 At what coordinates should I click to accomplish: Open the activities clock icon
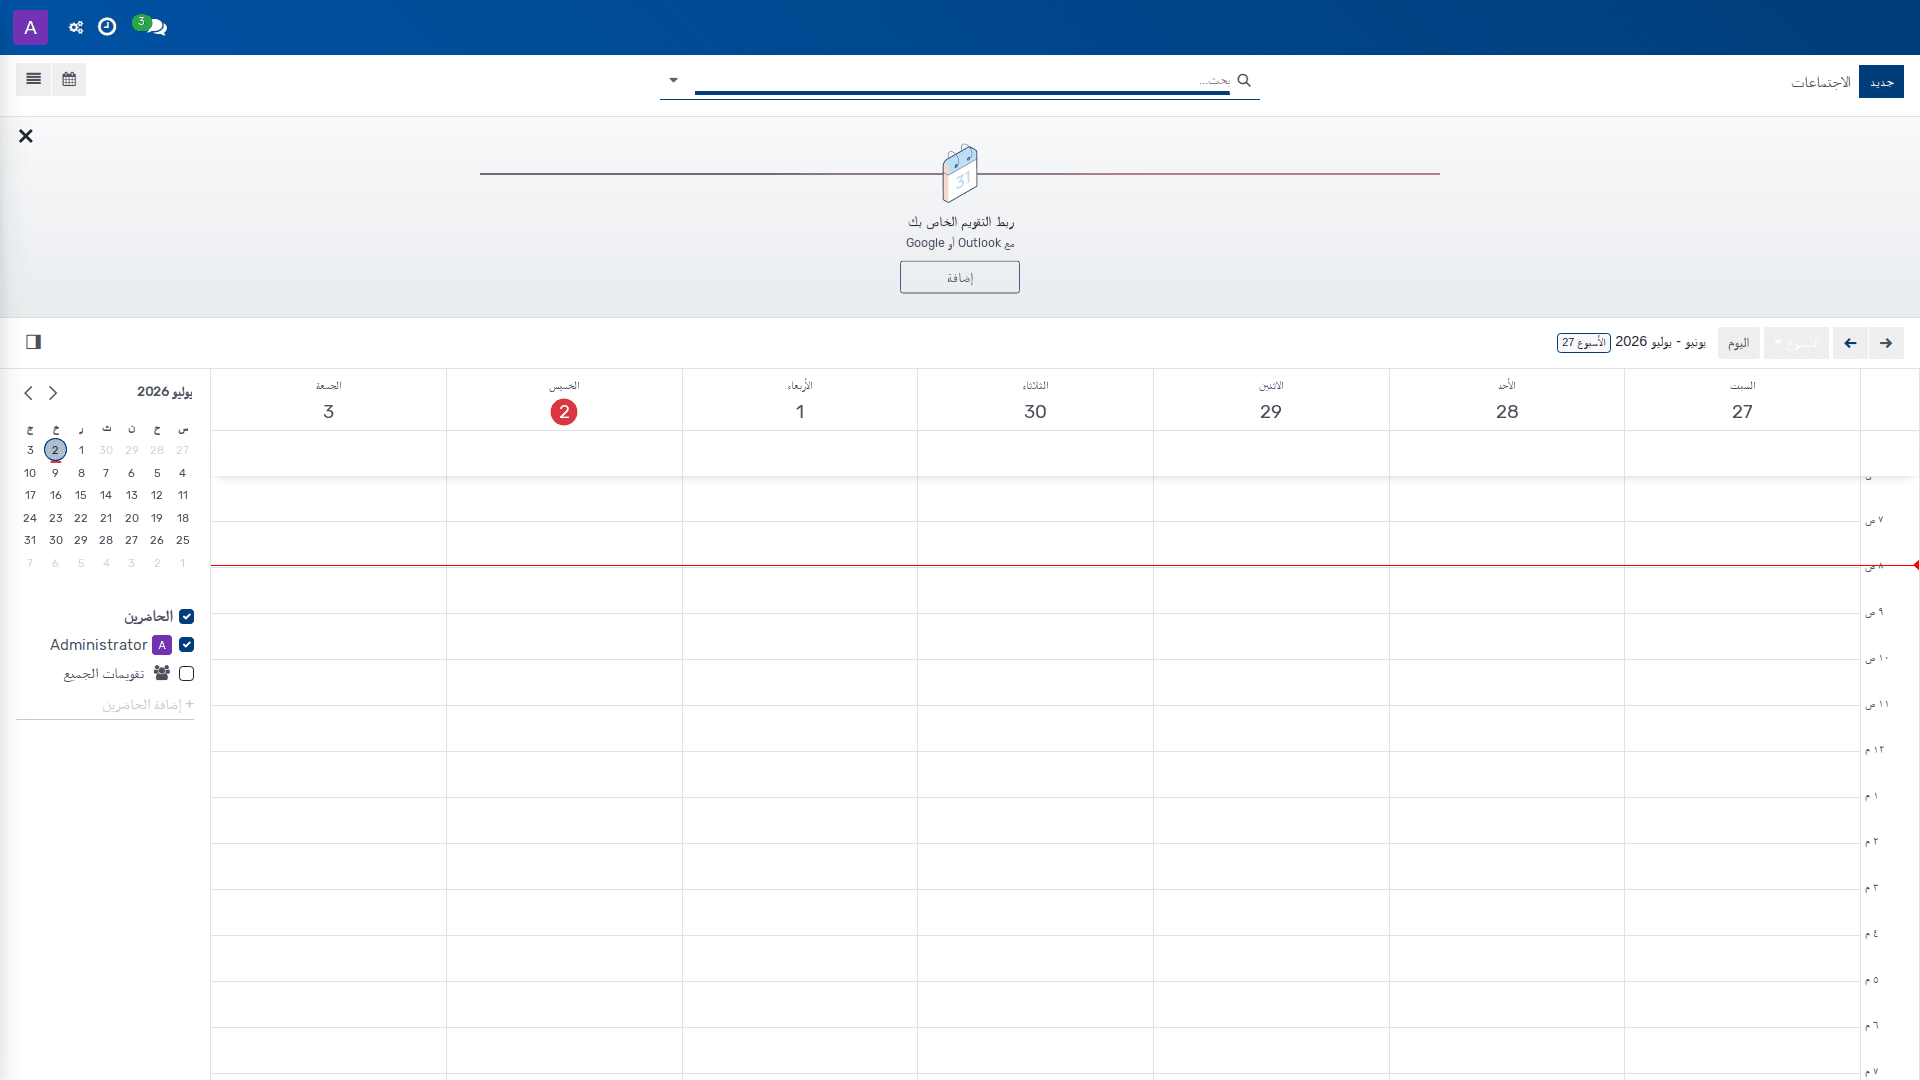point(107,27)
